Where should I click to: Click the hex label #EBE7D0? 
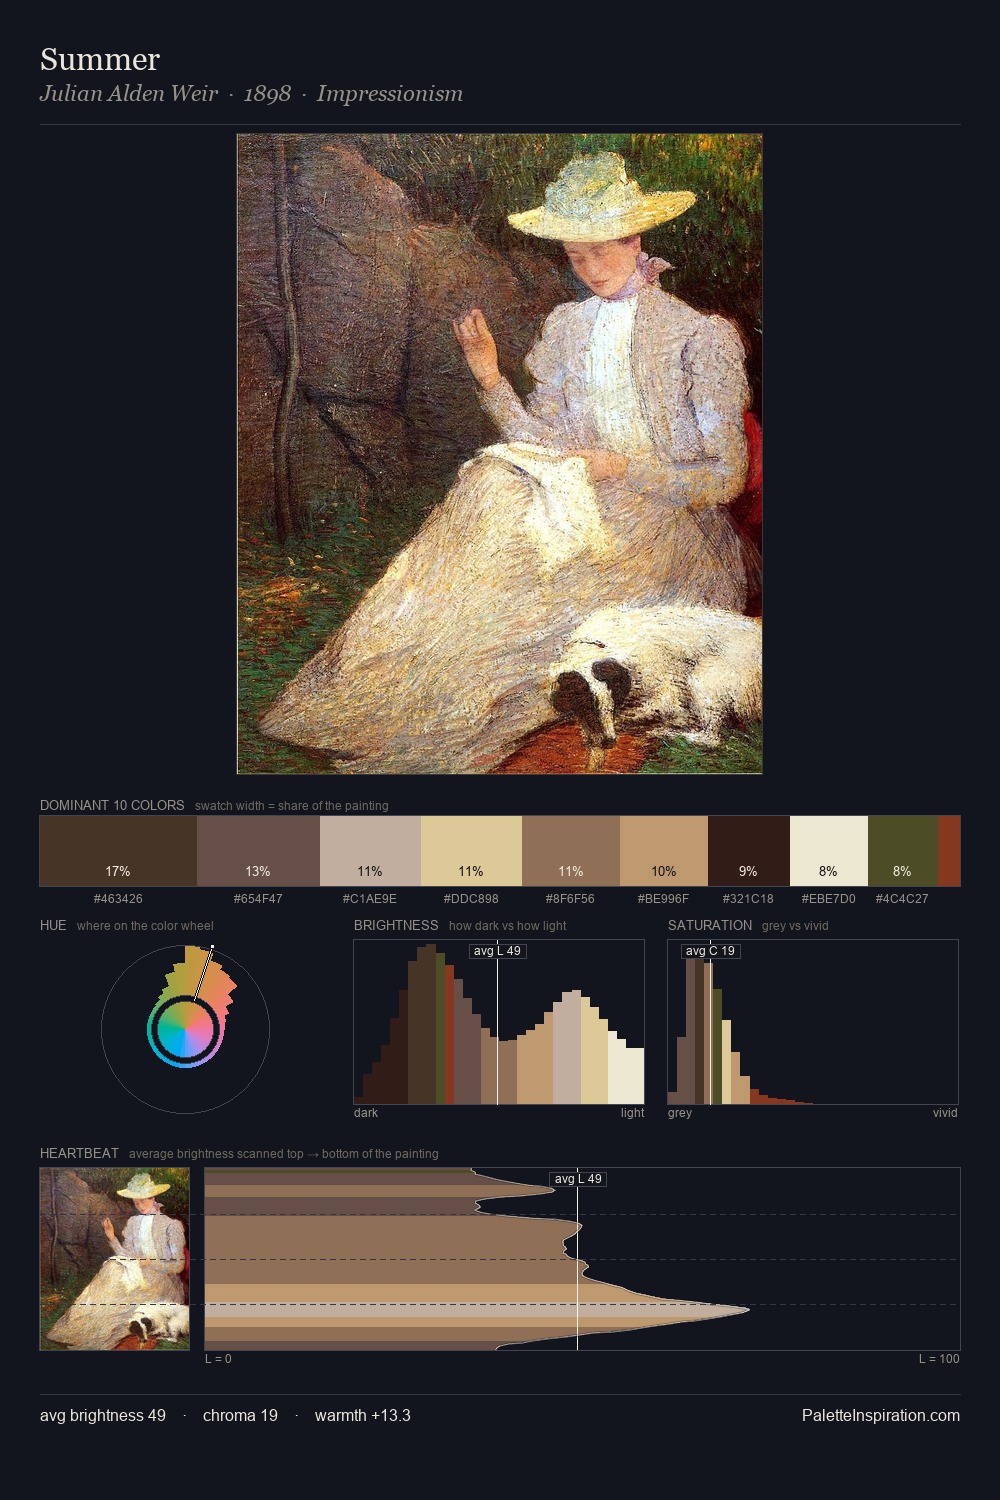829,899
